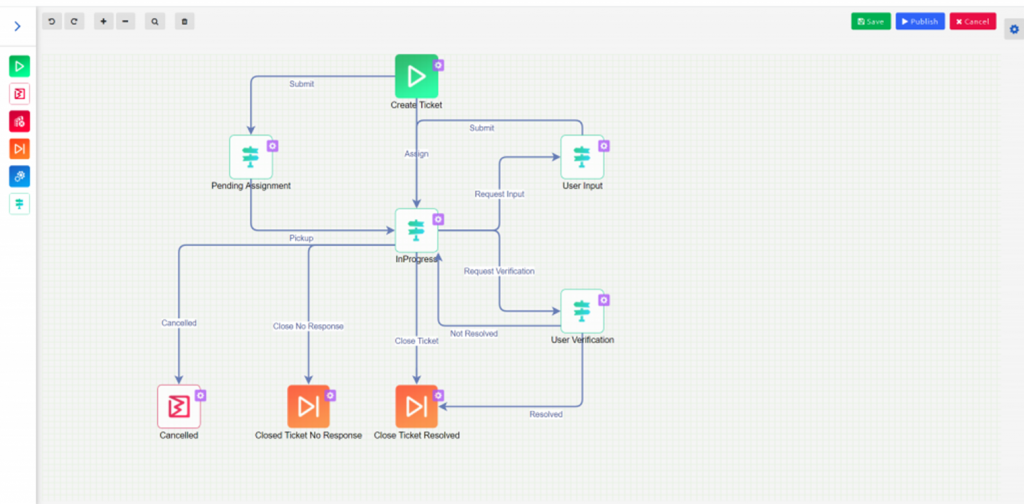Open the settings gear at top right
Viewport: 1024px width, 504px height.
(1014, 29)
